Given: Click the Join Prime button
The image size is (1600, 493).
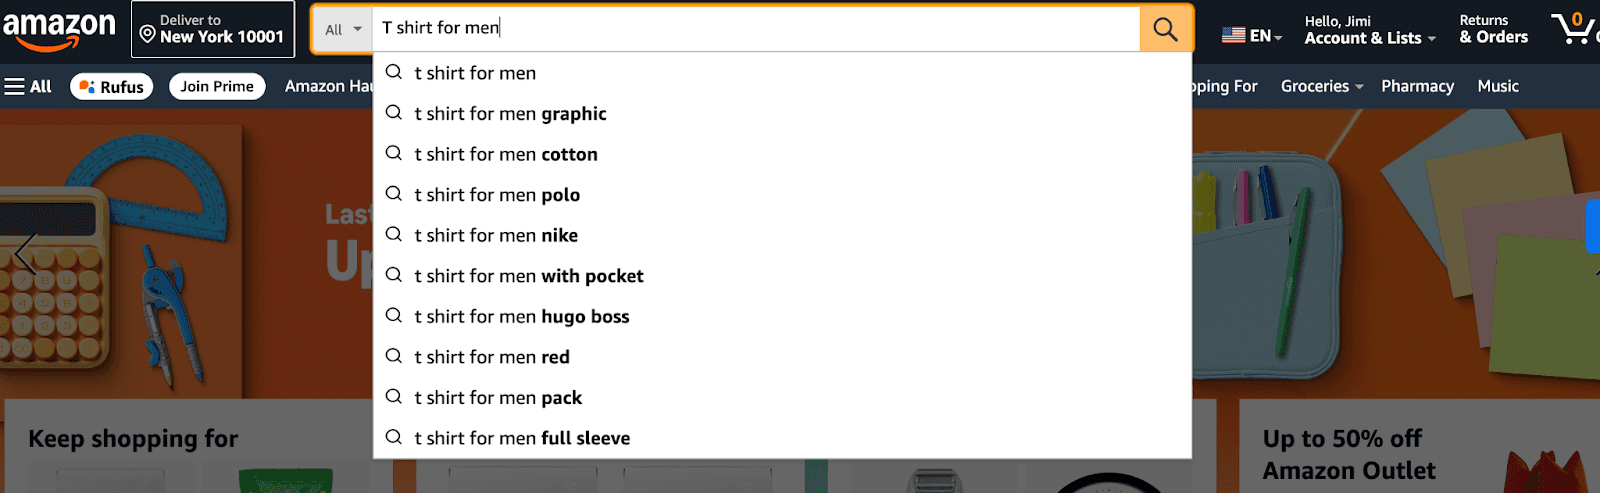Looking at the screenshot, I should coord(217,87).
